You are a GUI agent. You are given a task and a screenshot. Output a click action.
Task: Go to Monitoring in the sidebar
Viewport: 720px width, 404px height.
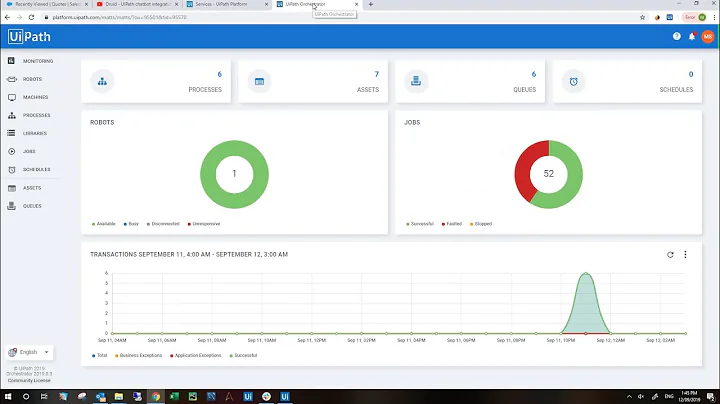coord(38,61)
